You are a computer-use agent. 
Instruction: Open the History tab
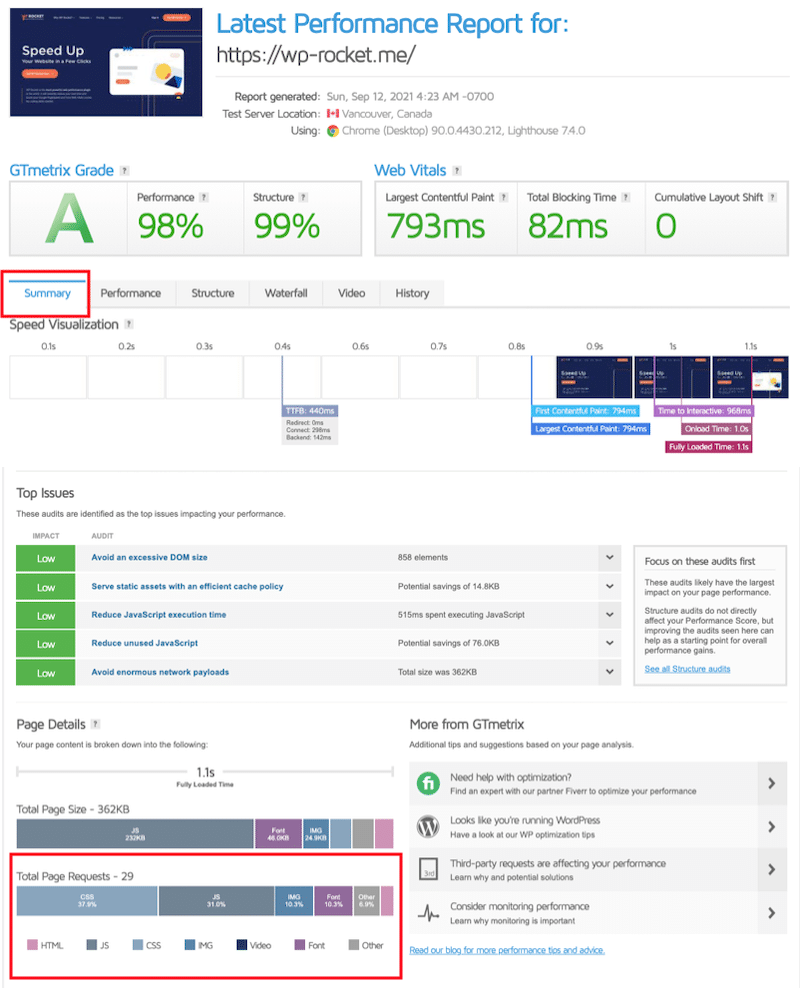(412, 293)
